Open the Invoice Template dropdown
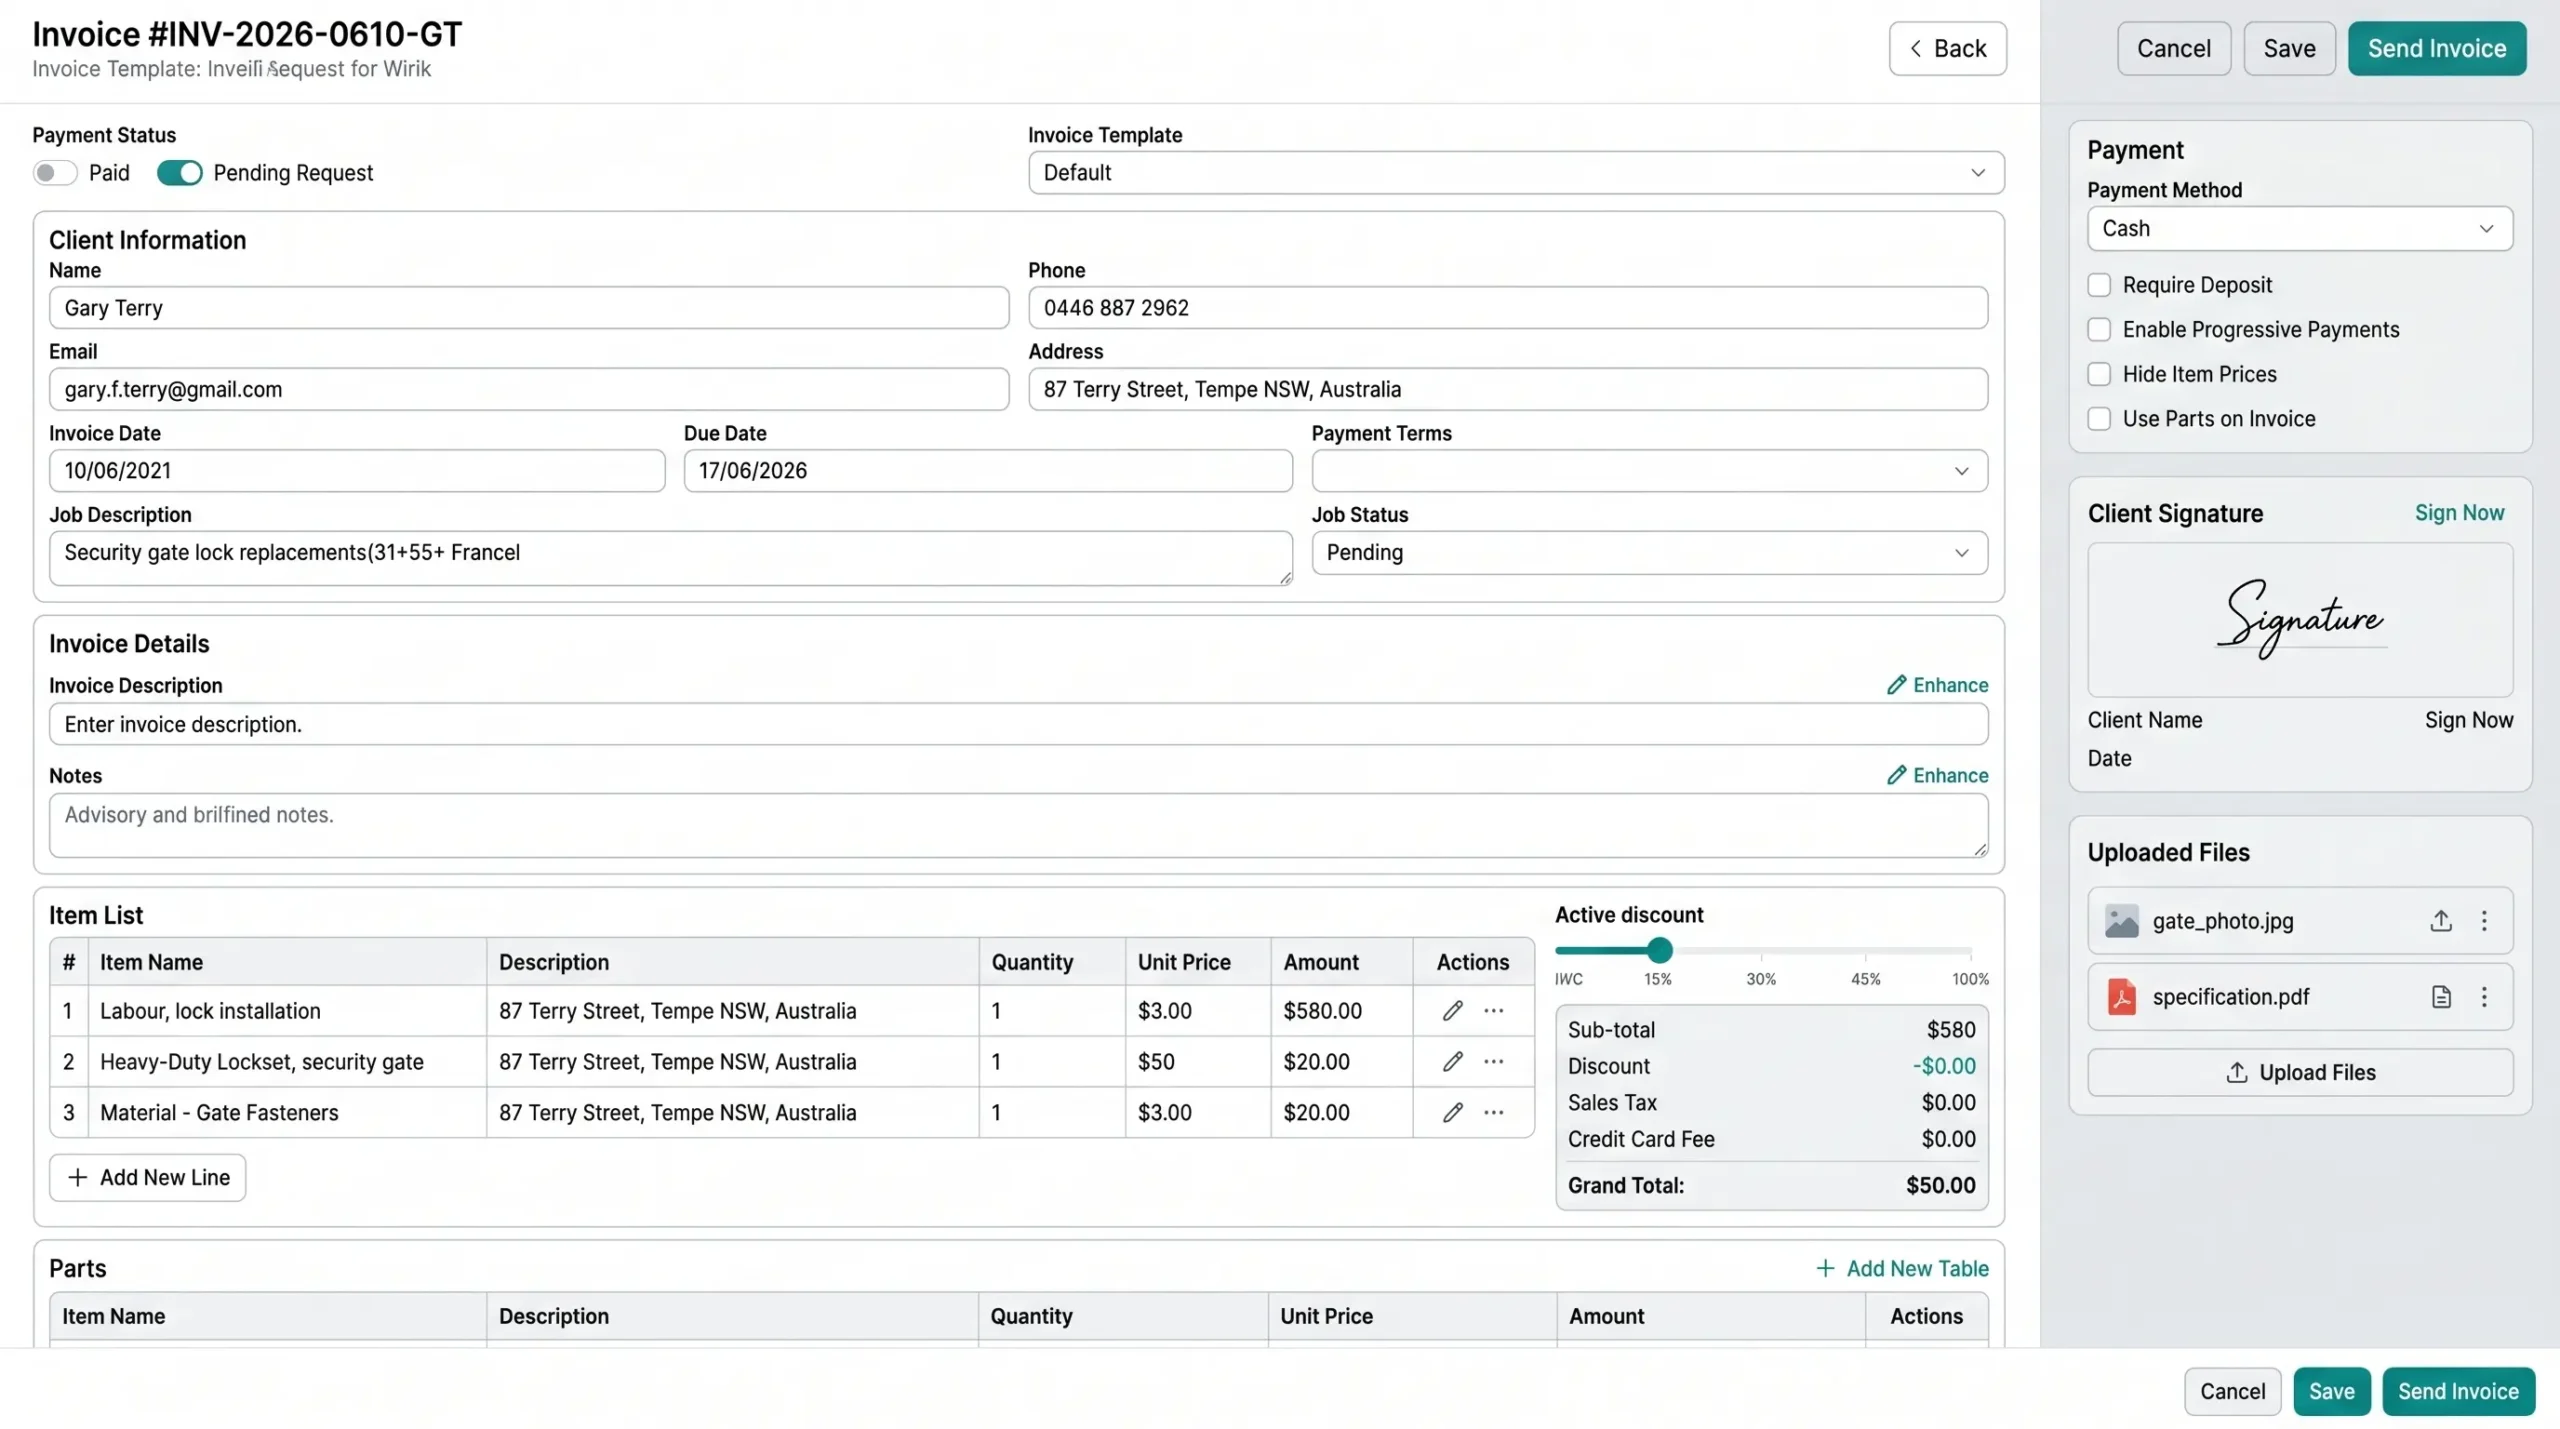Screen dimensions: 2560x1429 pos(1516,173)
